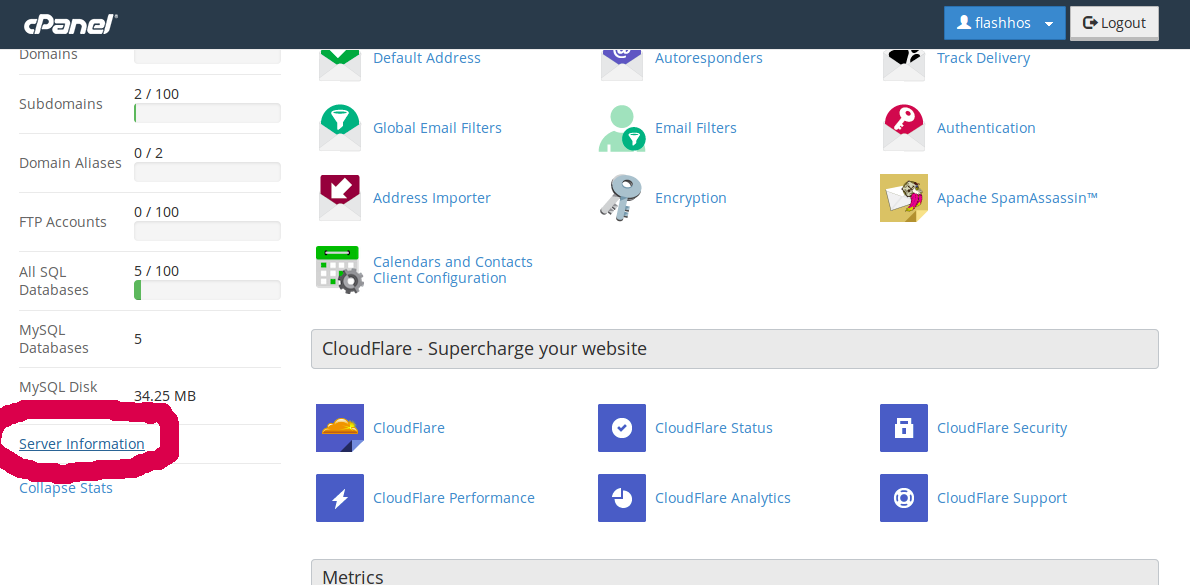
Task: Open the Address Importer link
Action: [432, 198]
